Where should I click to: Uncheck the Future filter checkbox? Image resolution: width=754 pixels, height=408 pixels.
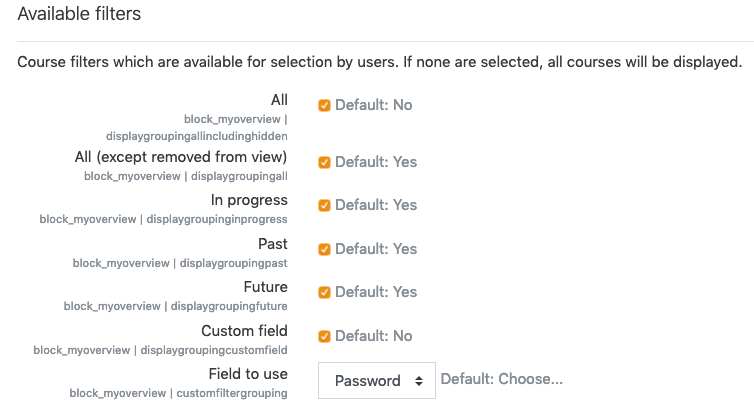coord(324,293)
